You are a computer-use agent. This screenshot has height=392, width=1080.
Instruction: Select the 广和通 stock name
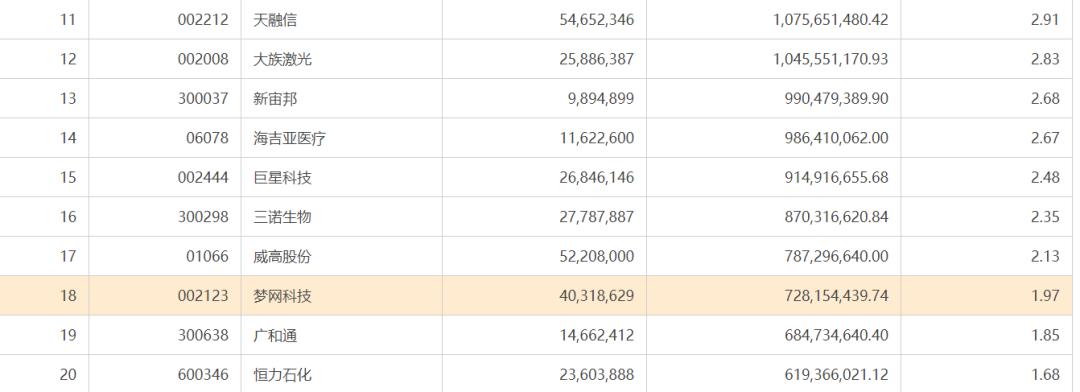[x=275, y=336]
